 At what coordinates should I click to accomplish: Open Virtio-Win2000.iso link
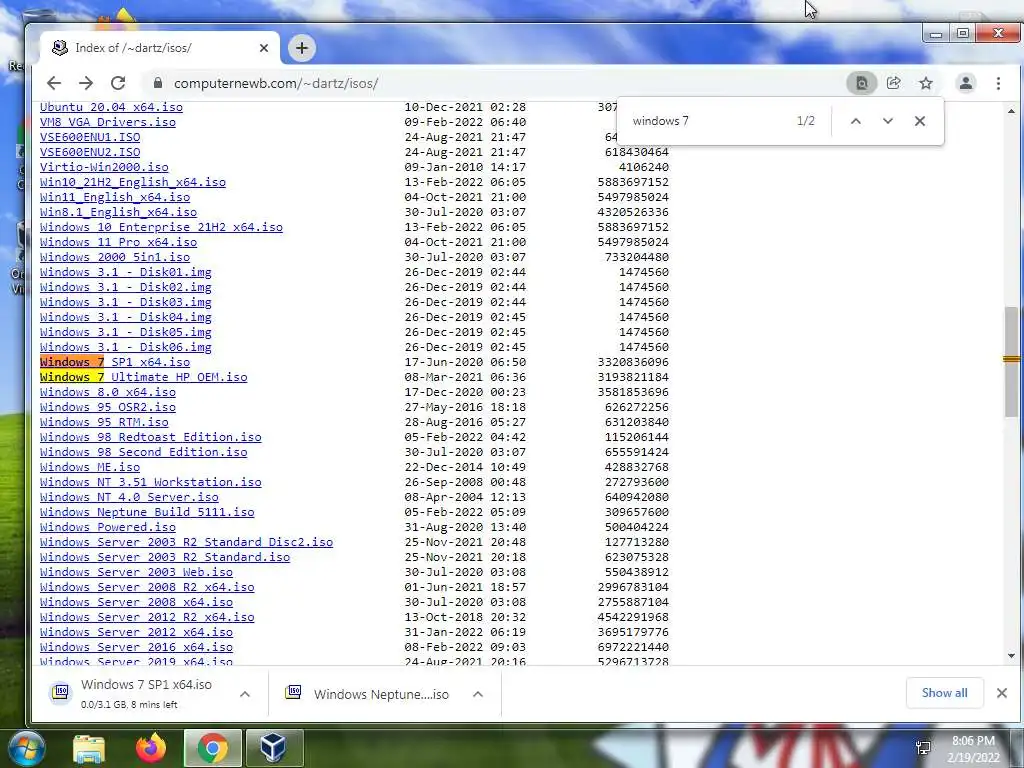104,167
